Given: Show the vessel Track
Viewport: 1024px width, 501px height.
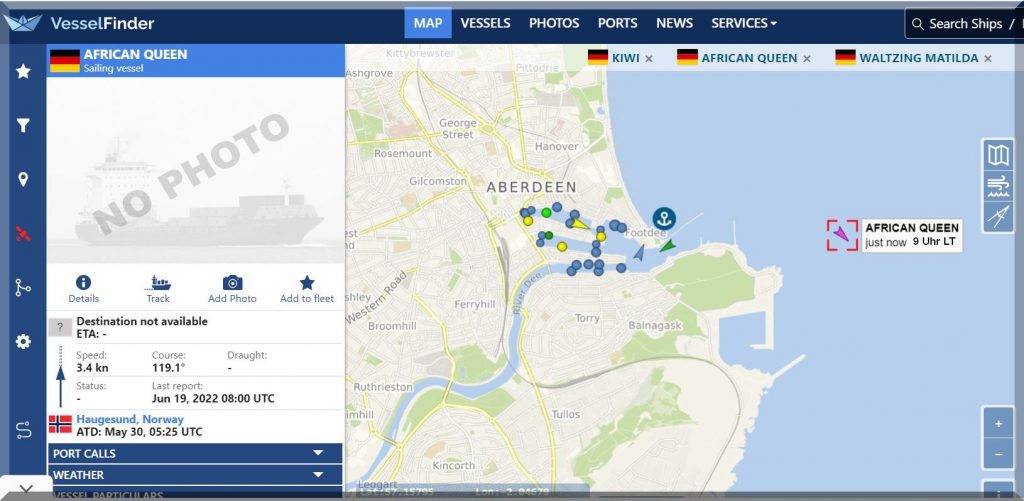Looking at the screenshot, I should pos(158,283).
